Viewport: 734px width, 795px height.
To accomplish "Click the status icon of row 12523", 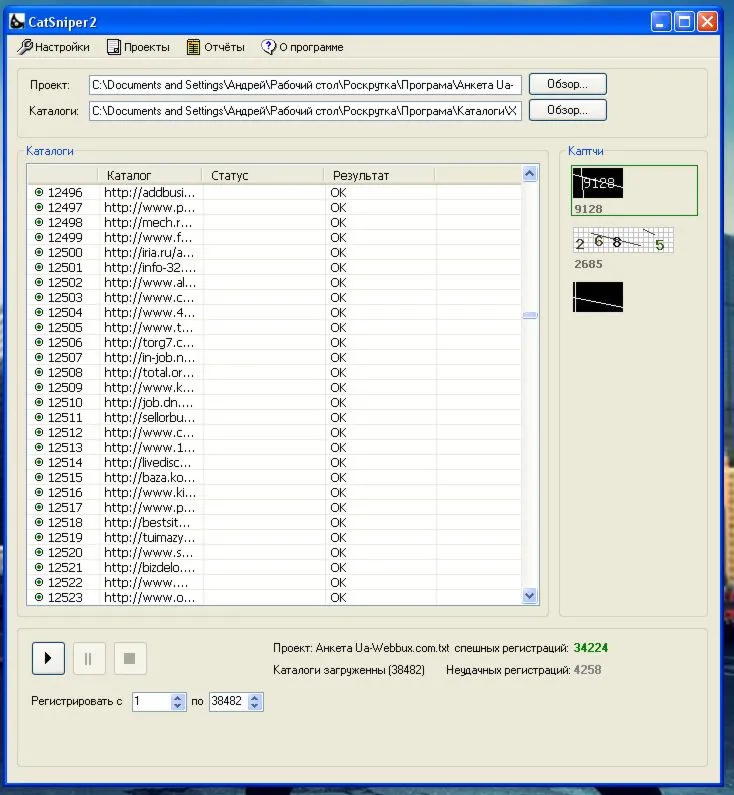I will (39, 597).
